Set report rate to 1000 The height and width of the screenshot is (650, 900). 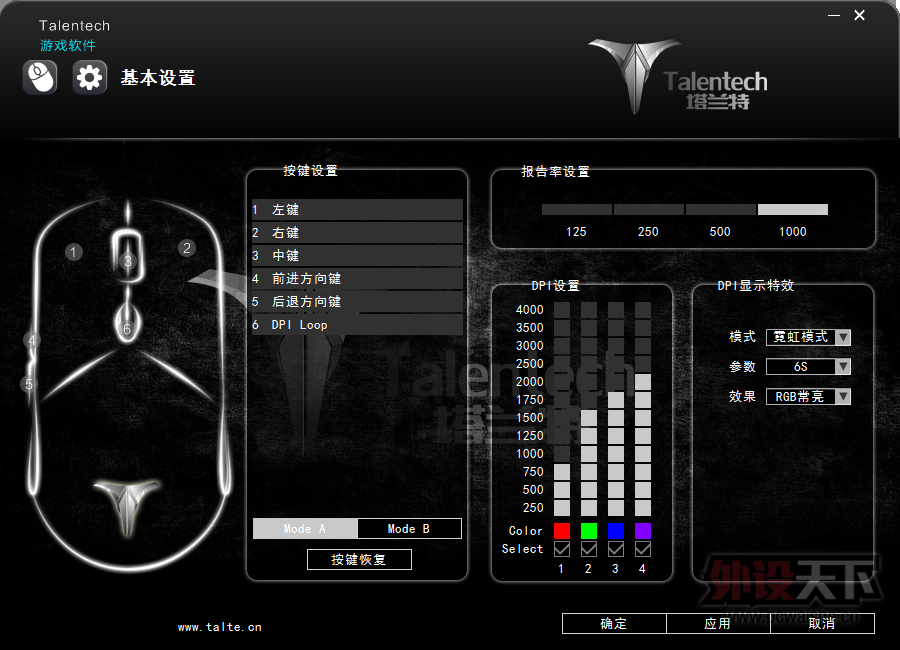[793, 210]
